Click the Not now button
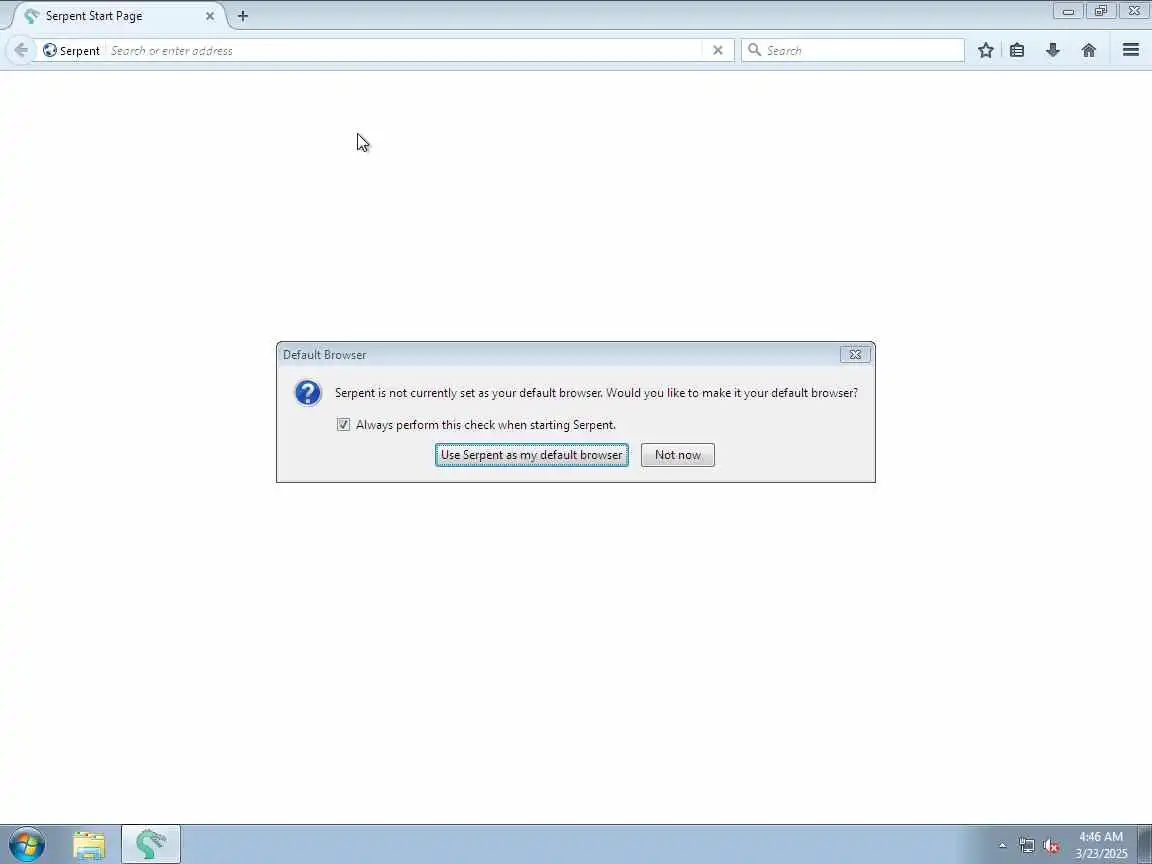 point(677,455)
